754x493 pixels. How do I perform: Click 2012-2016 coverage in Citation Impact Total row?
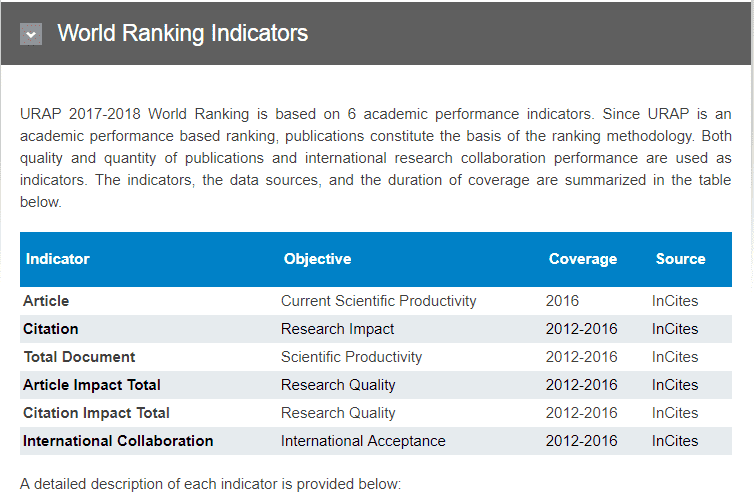(x=581, y=413)
